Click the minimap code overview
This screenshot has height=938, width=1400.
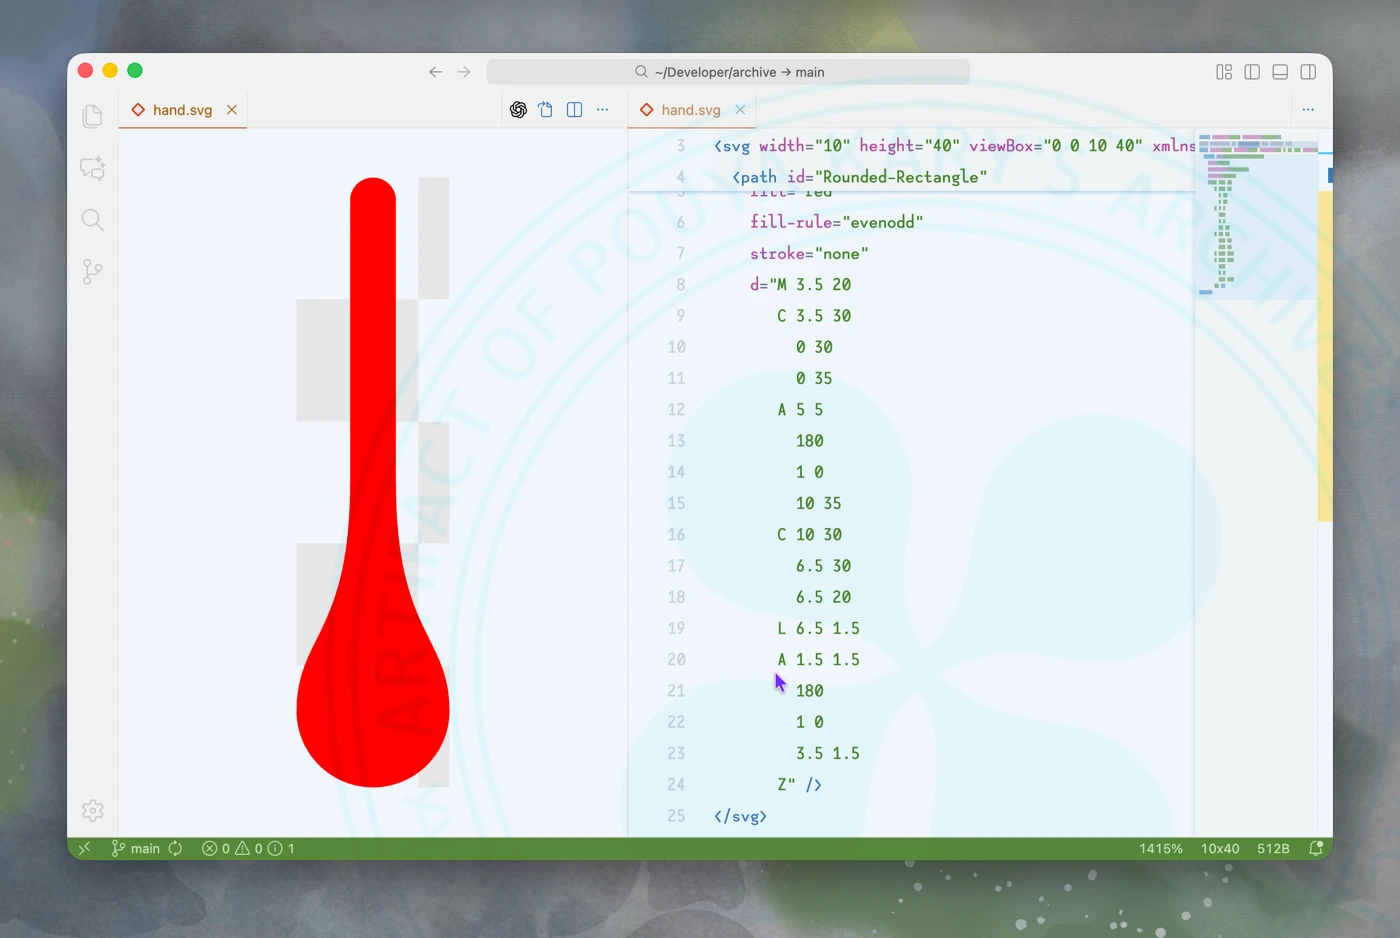(x=1256, y=214)
